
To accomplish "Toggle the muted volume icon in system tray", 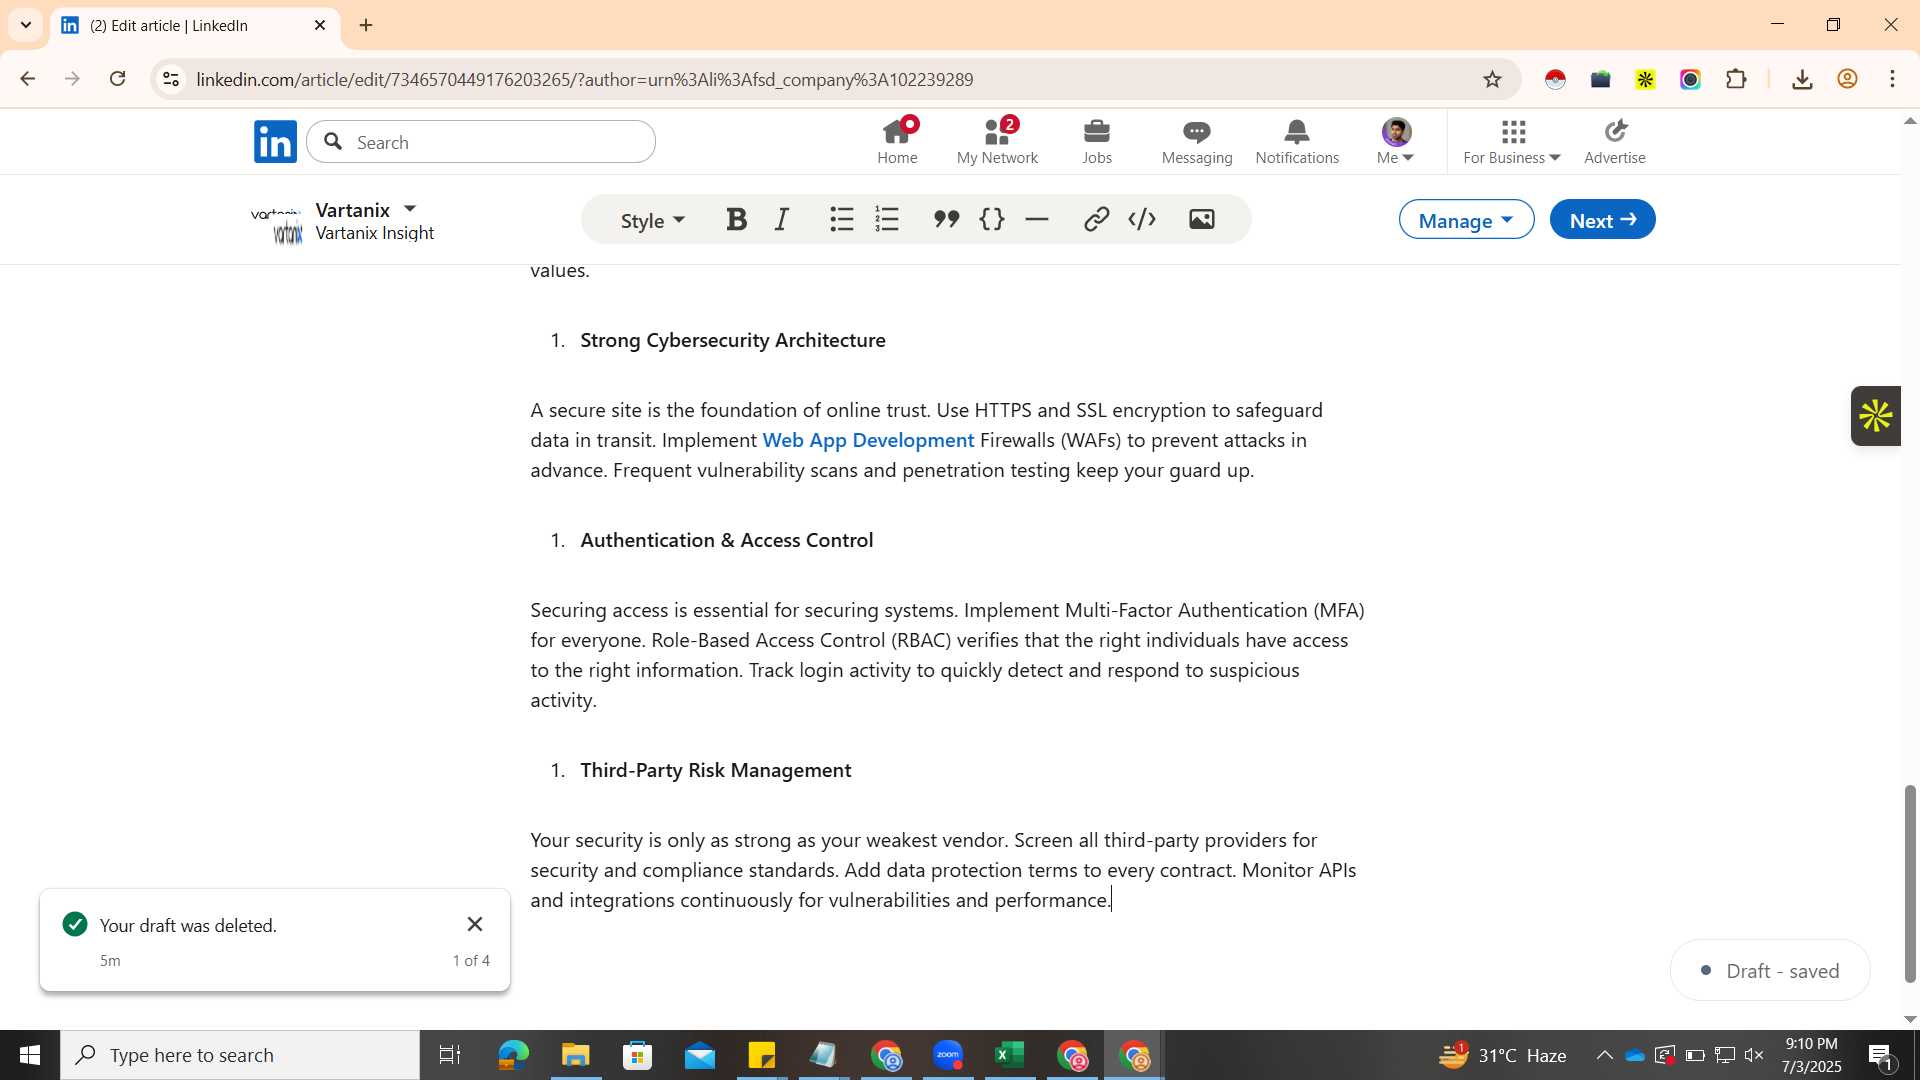I will pos(1754,1055).
